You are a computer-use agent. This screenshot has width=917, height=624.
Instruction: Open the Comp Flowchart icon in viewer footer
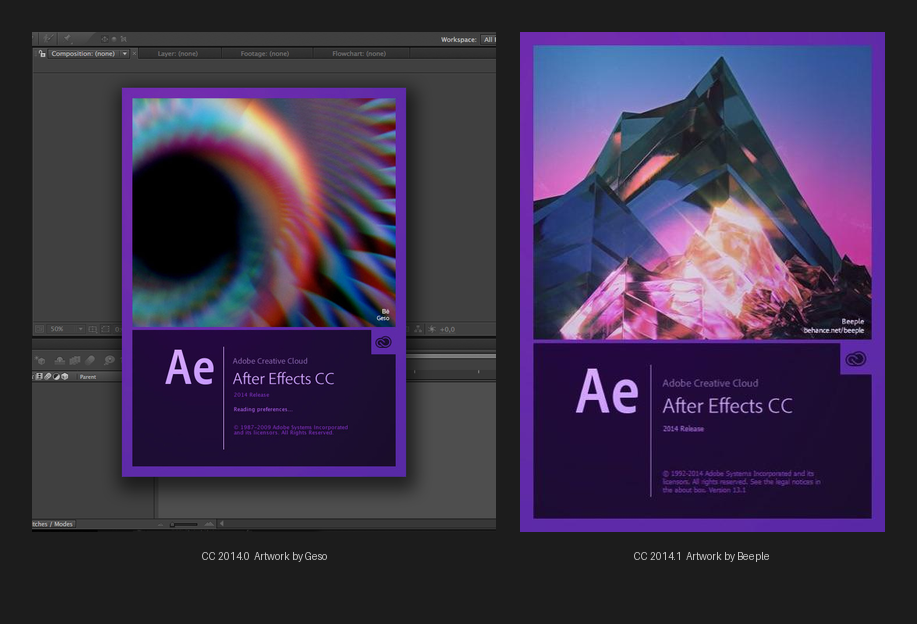click(x=418, y=329)
